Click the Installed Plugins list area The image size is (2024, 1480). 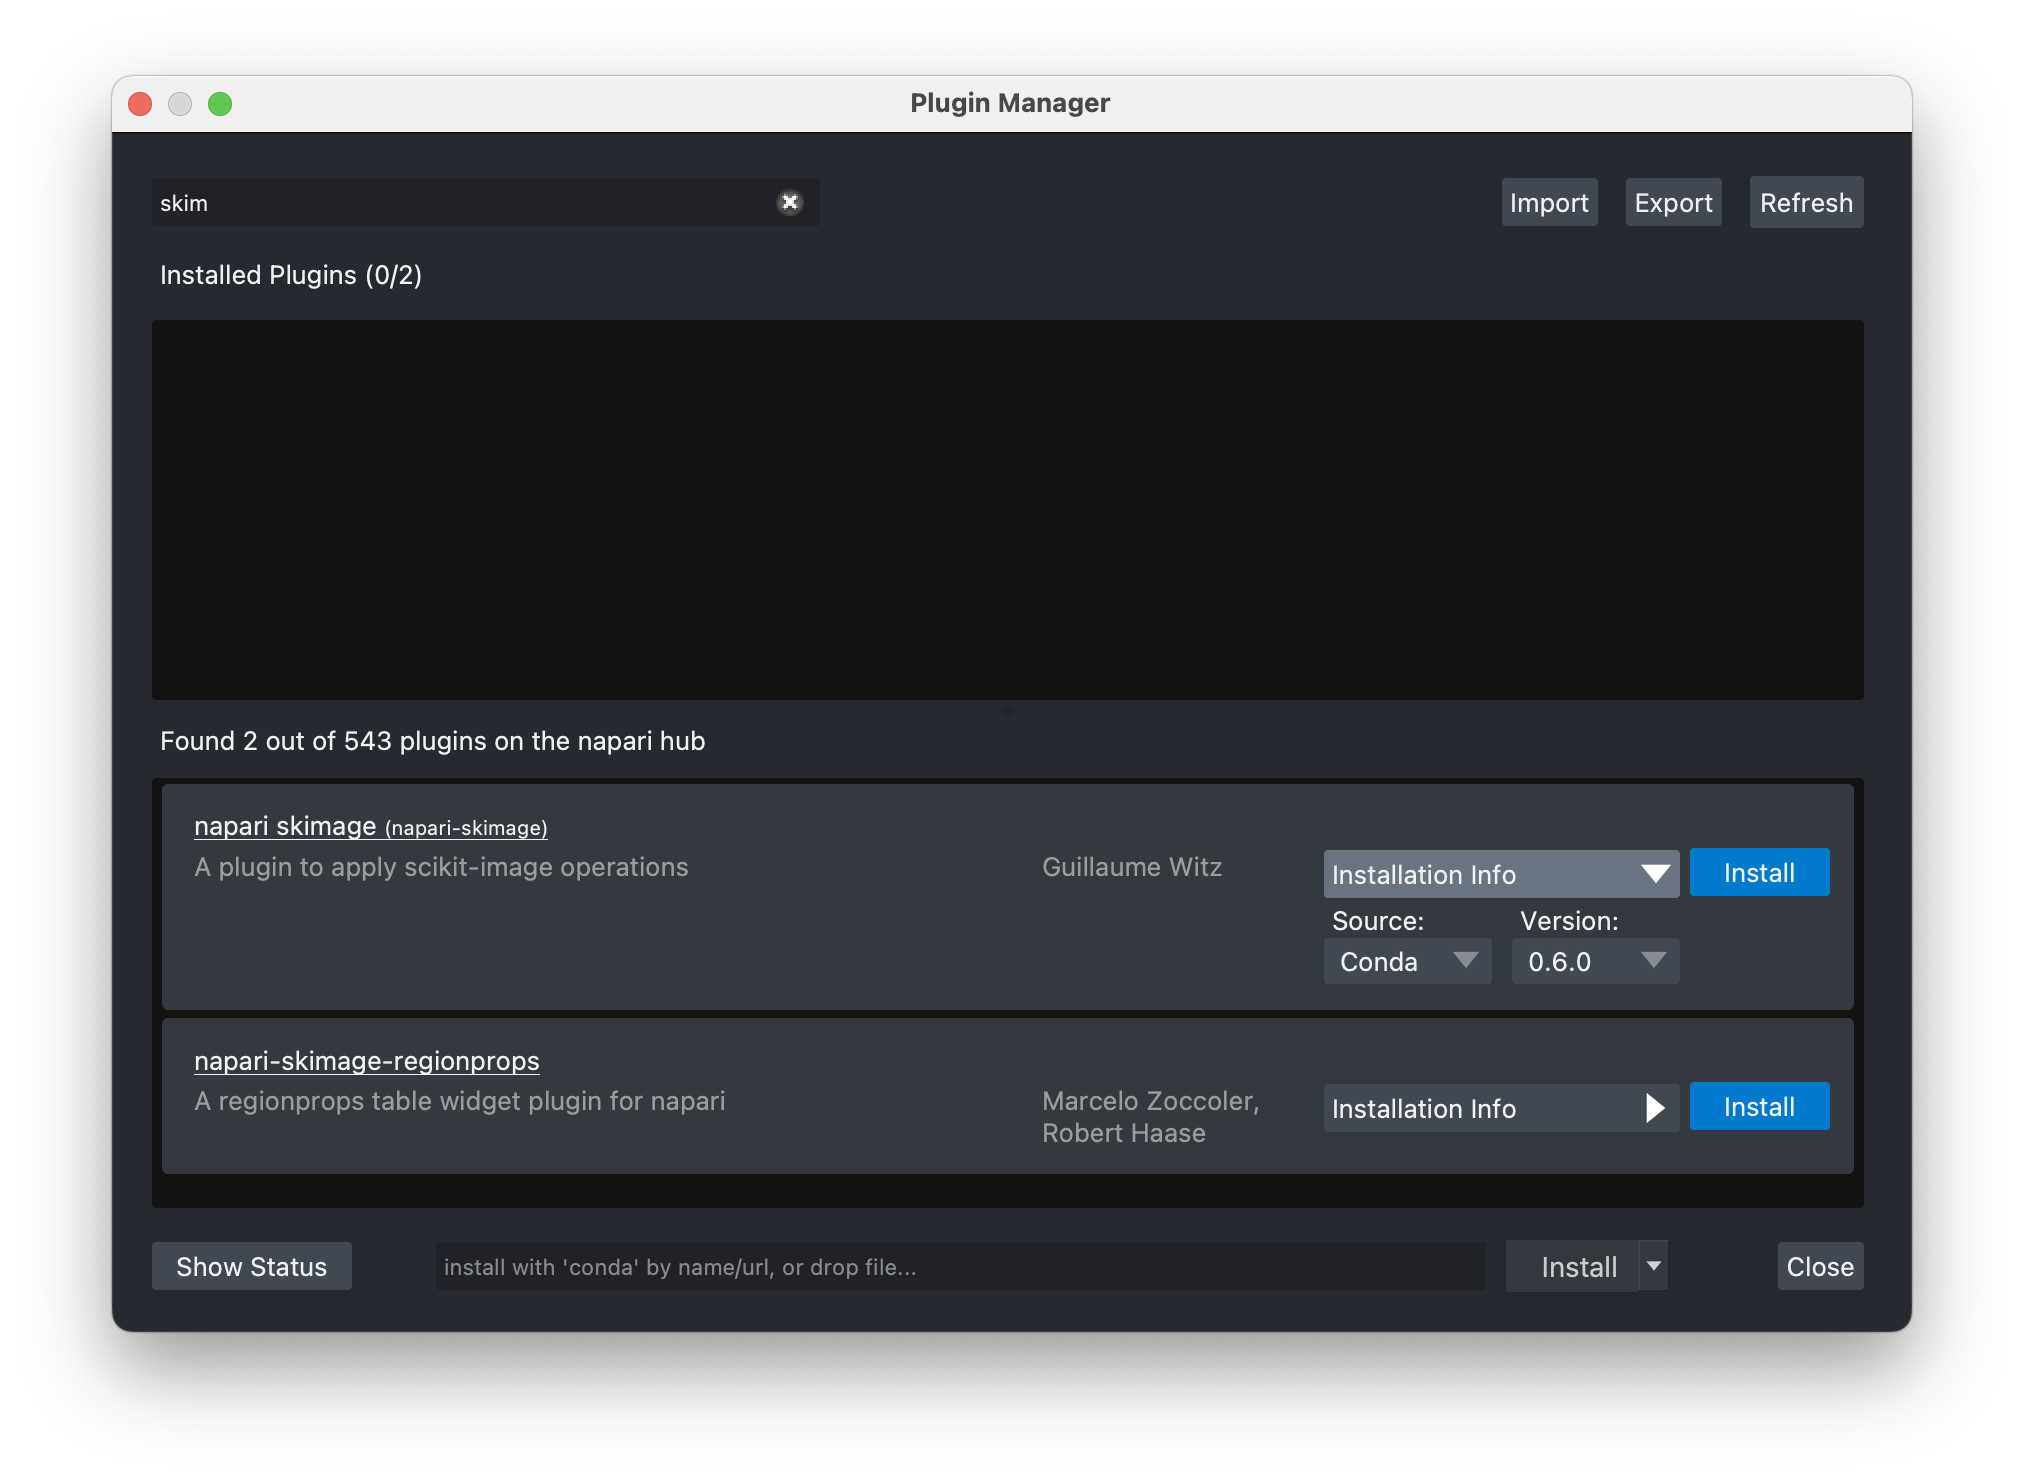pos(1008,510)
